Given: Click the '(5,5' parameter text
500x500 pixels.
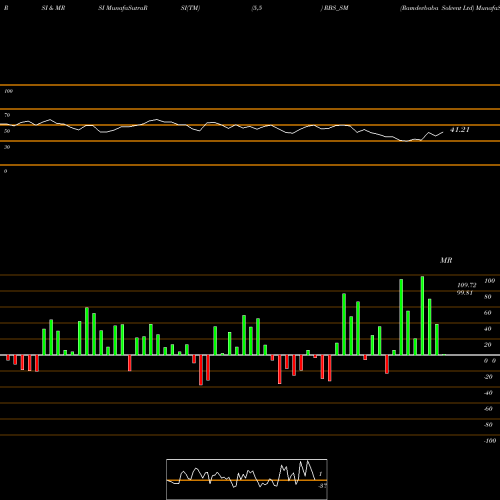Looking at the screenshot, I should coord(257,8).
